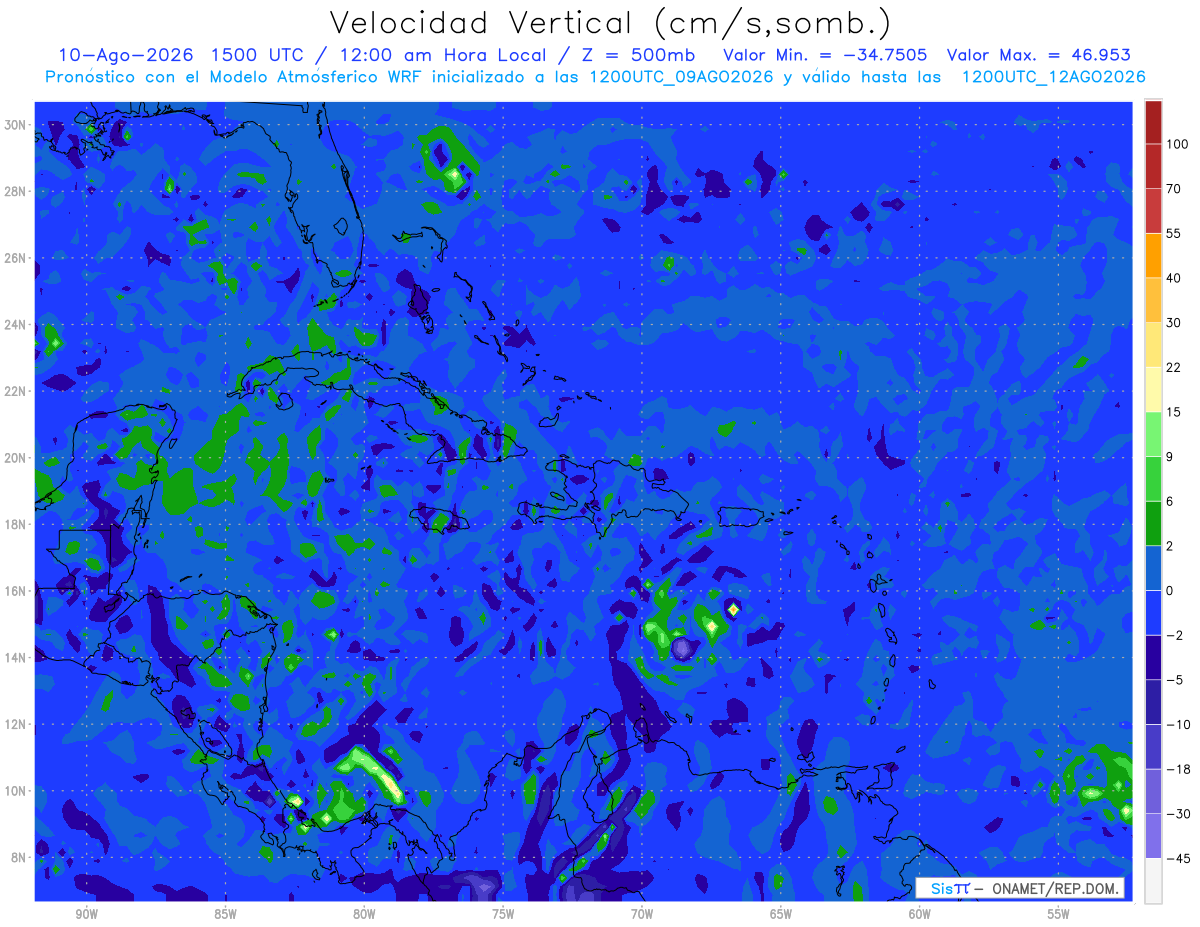Click the dark red swatch above 100
The width and height of the screenshot is (1200, 927).
click(1153, 122)
